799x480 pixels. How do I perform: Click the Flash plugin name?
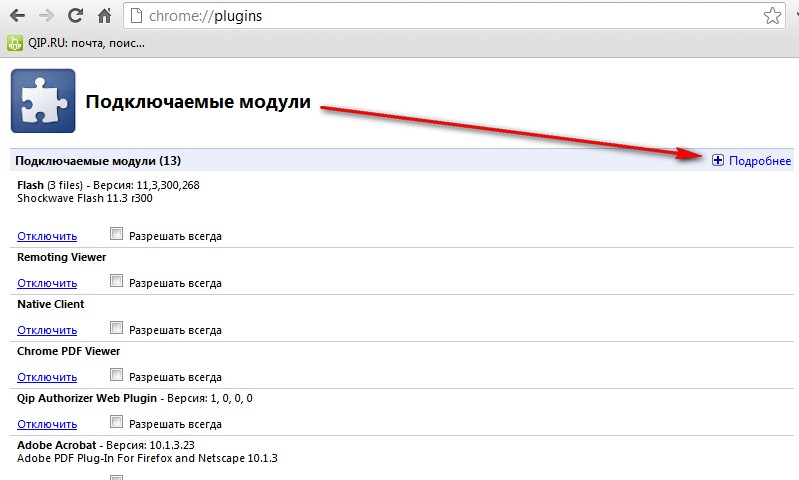tap(30, 185)
